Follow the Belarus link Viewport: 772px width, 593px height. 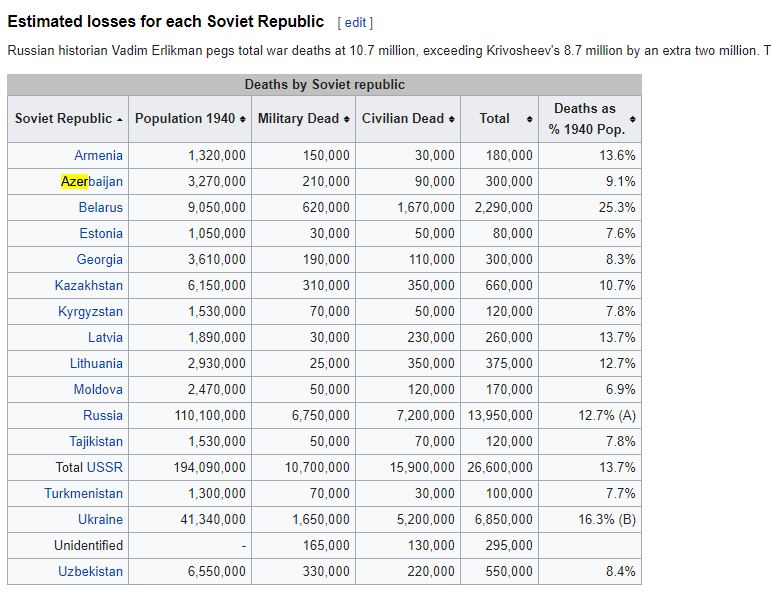coord(100,207)
